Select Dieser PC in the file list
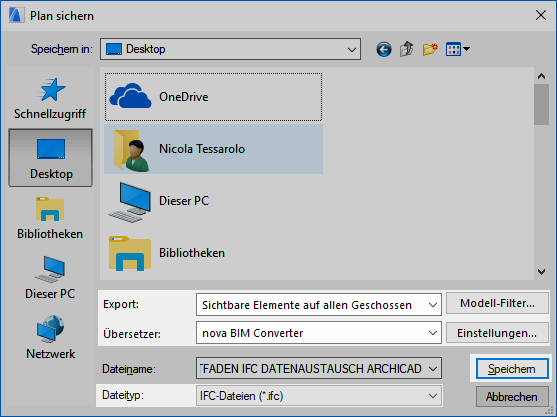This screenshot has height=417, width=557. (x=213, y=201)
